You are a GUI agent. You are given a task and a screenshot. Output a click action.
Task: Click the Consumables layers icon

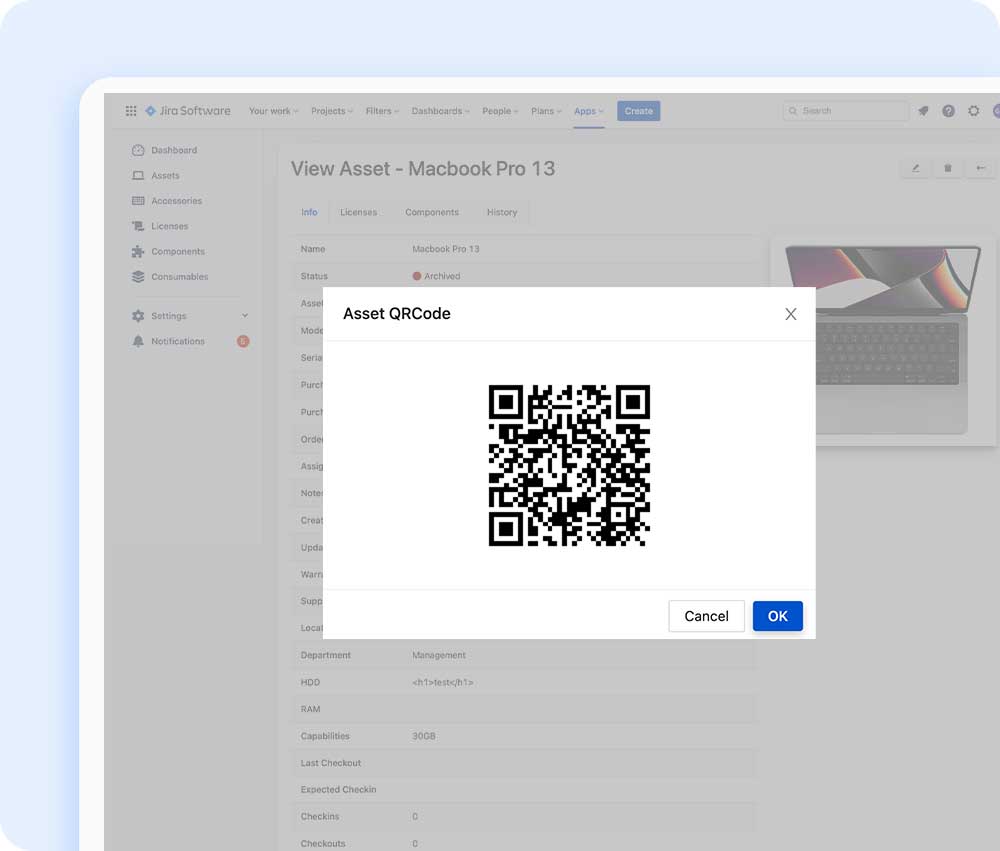point(138,277)
